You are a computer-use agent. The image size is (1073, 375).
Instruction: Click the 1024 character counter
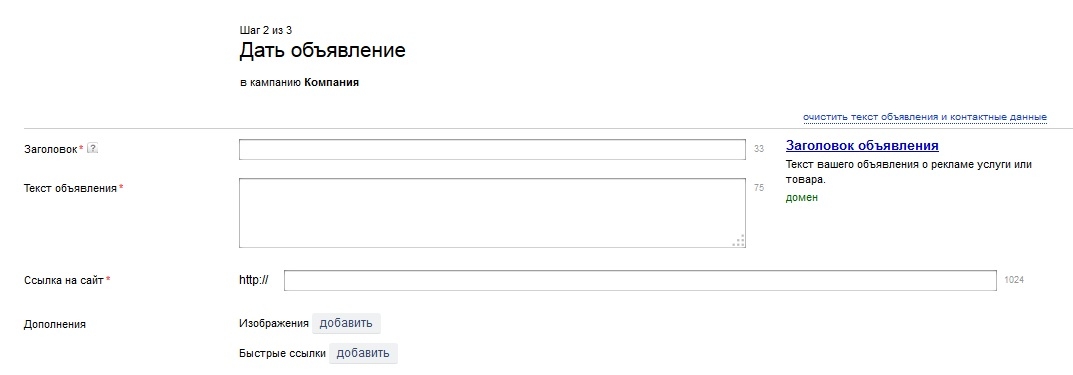tap(1014, 280)
